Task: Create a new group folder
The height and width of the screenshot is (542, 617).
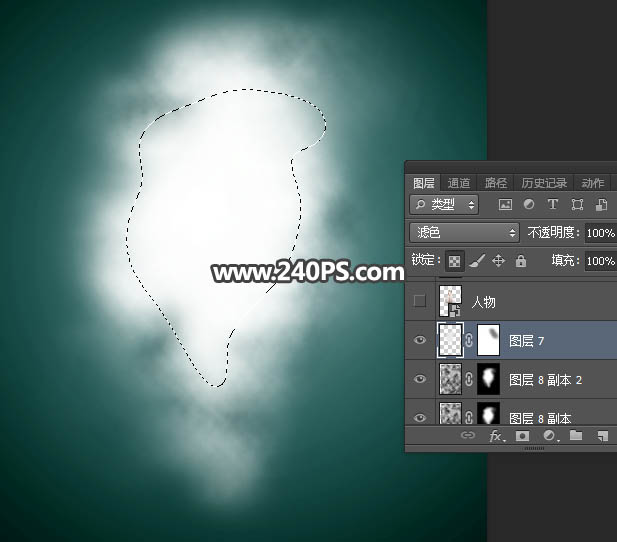Action: [576, 435]
